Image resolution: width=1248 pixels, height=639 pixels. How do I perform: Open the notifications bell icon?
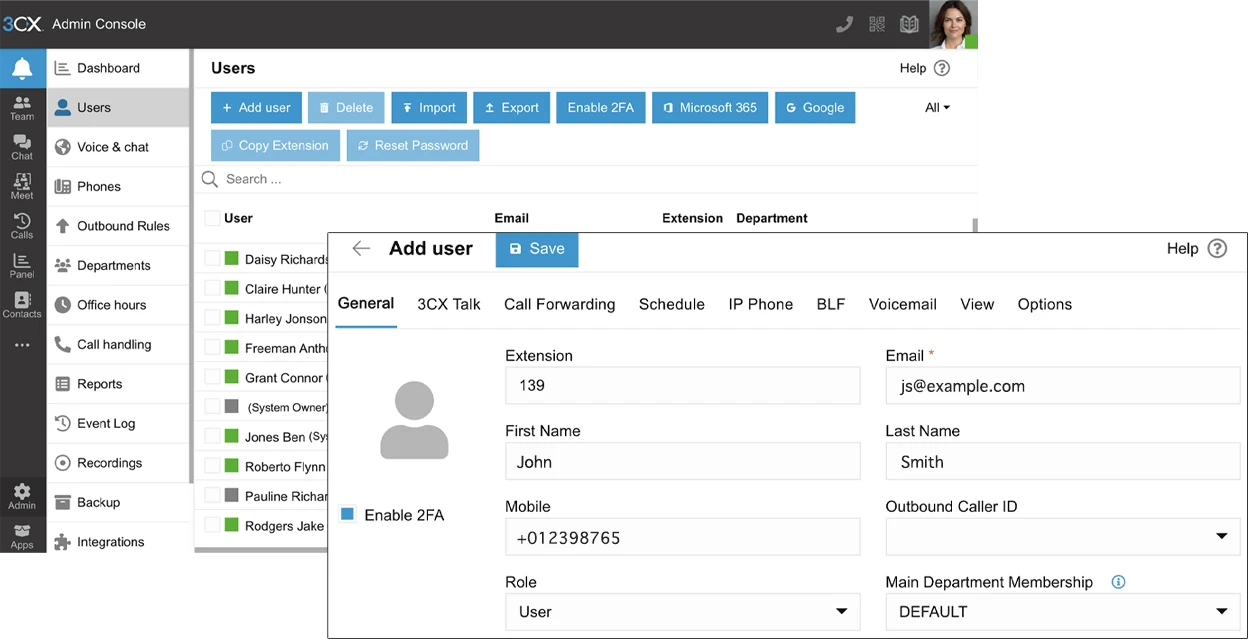coord(22,68)
